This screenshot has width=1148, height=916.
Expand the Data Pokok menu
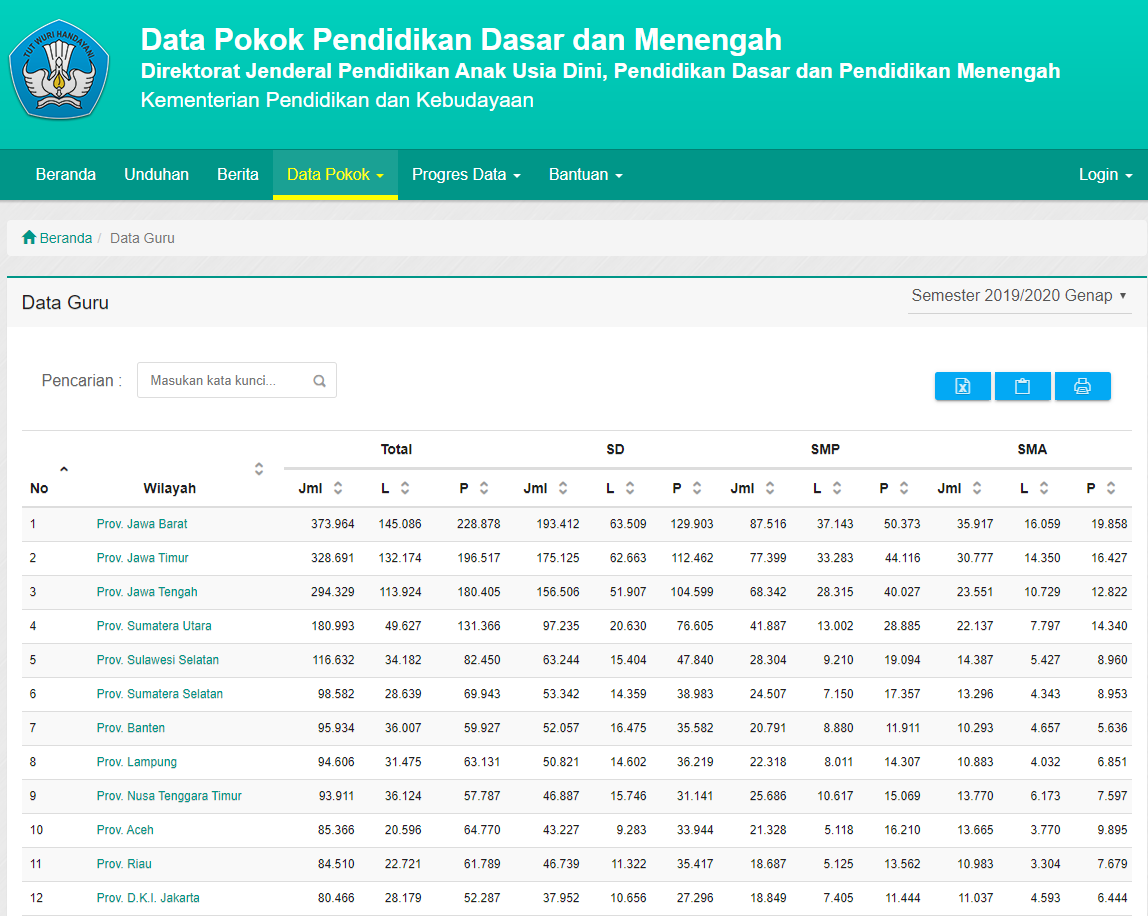click(335, 175)
